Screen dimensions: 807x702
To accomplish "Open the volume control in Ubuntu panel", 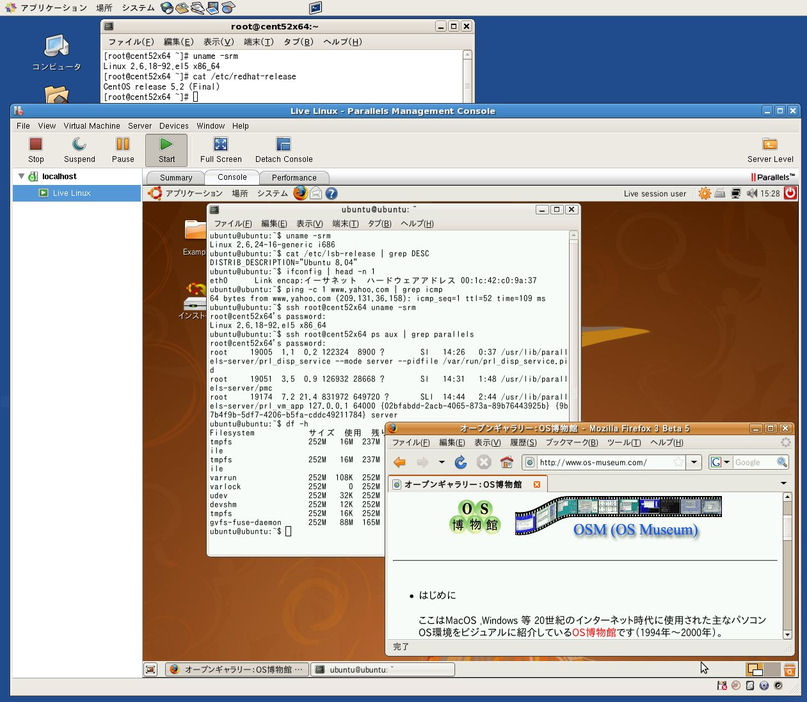I will 752,194.
